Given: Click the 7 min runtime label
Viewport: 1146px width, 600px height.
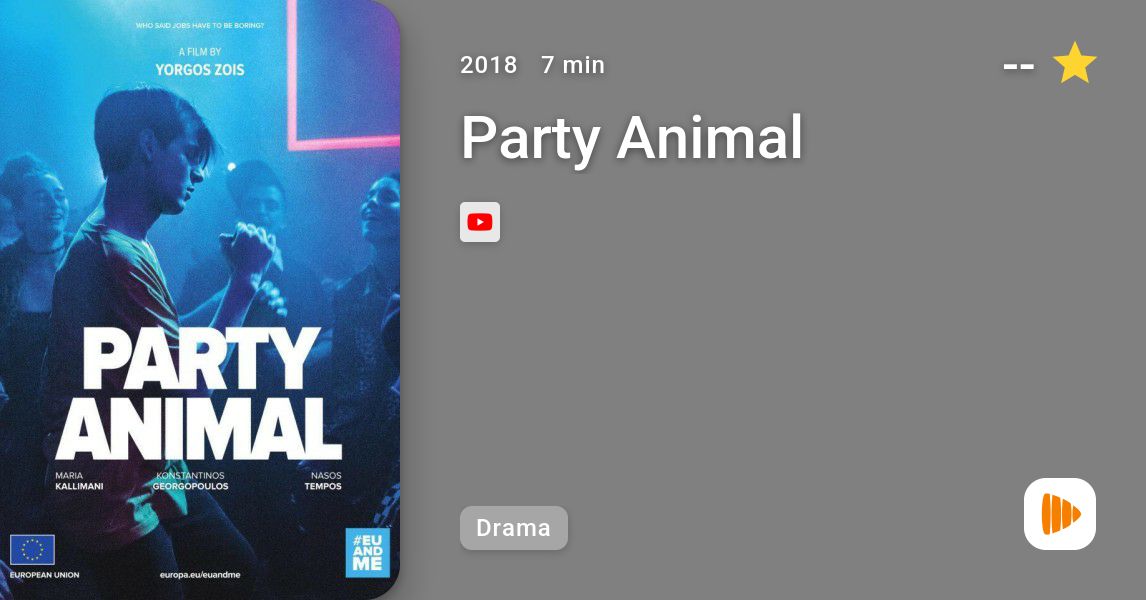Looking at the screenshot, I should pos(573,65).
